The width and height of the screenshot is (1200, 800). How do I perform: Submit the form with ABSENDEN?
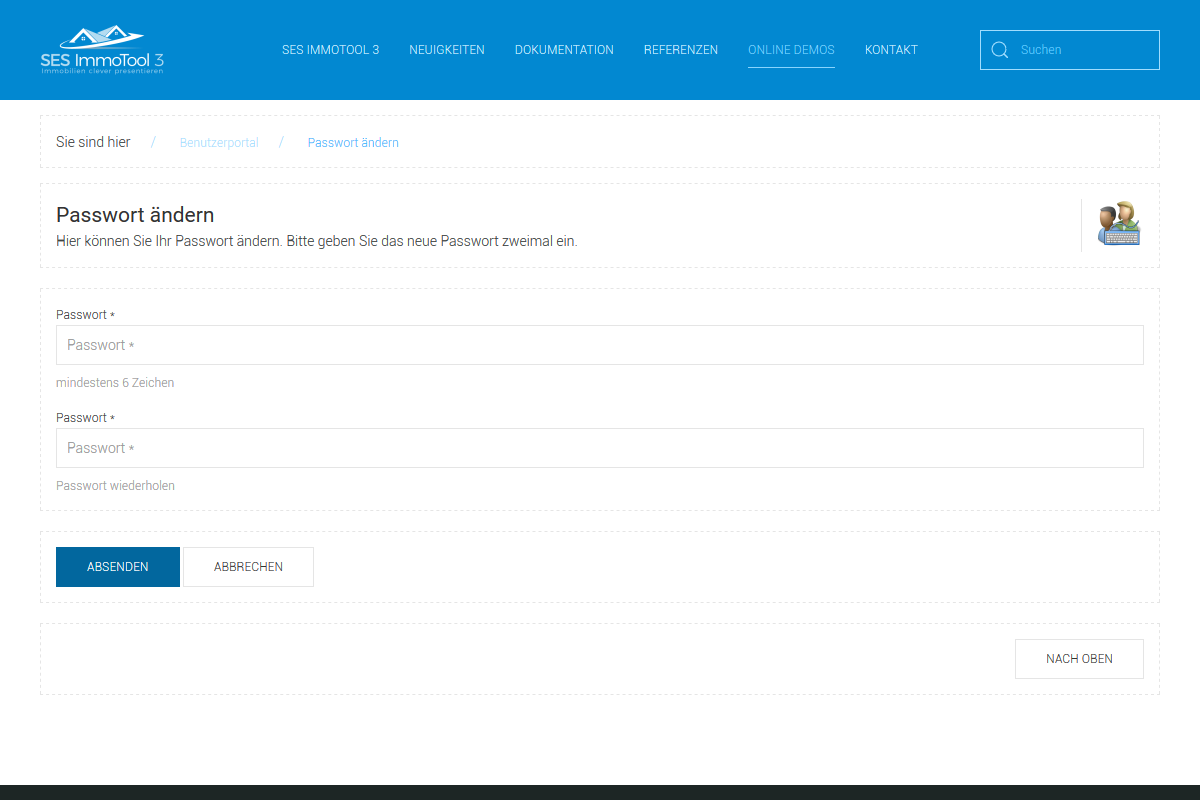[x=118, y=567]
